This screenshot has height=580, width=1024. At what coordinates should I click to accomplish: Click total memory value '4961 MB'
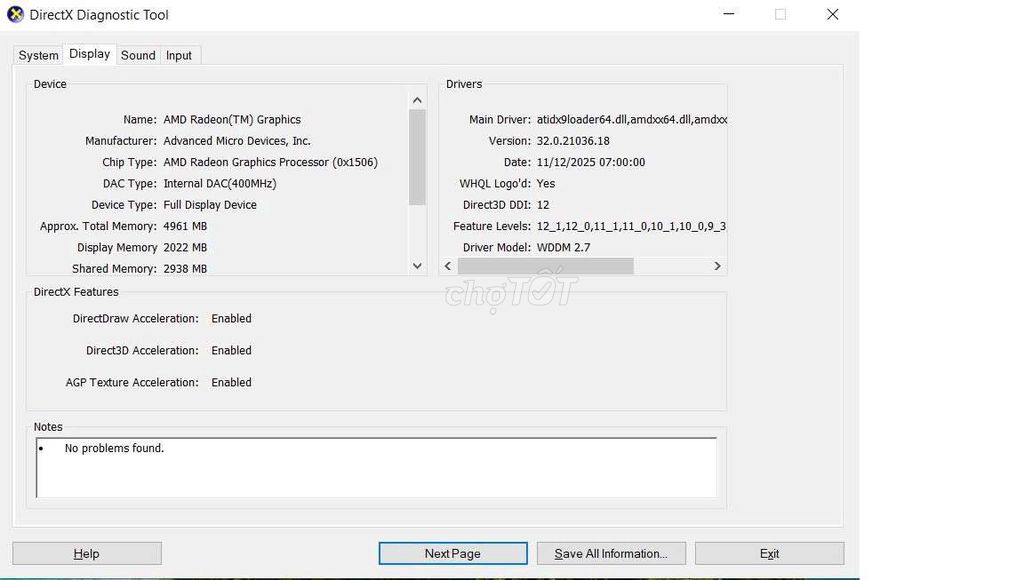(185, 226)
